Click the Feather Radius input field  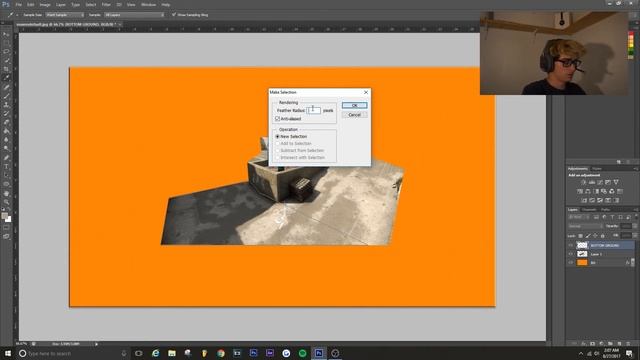tap(313, 110)
